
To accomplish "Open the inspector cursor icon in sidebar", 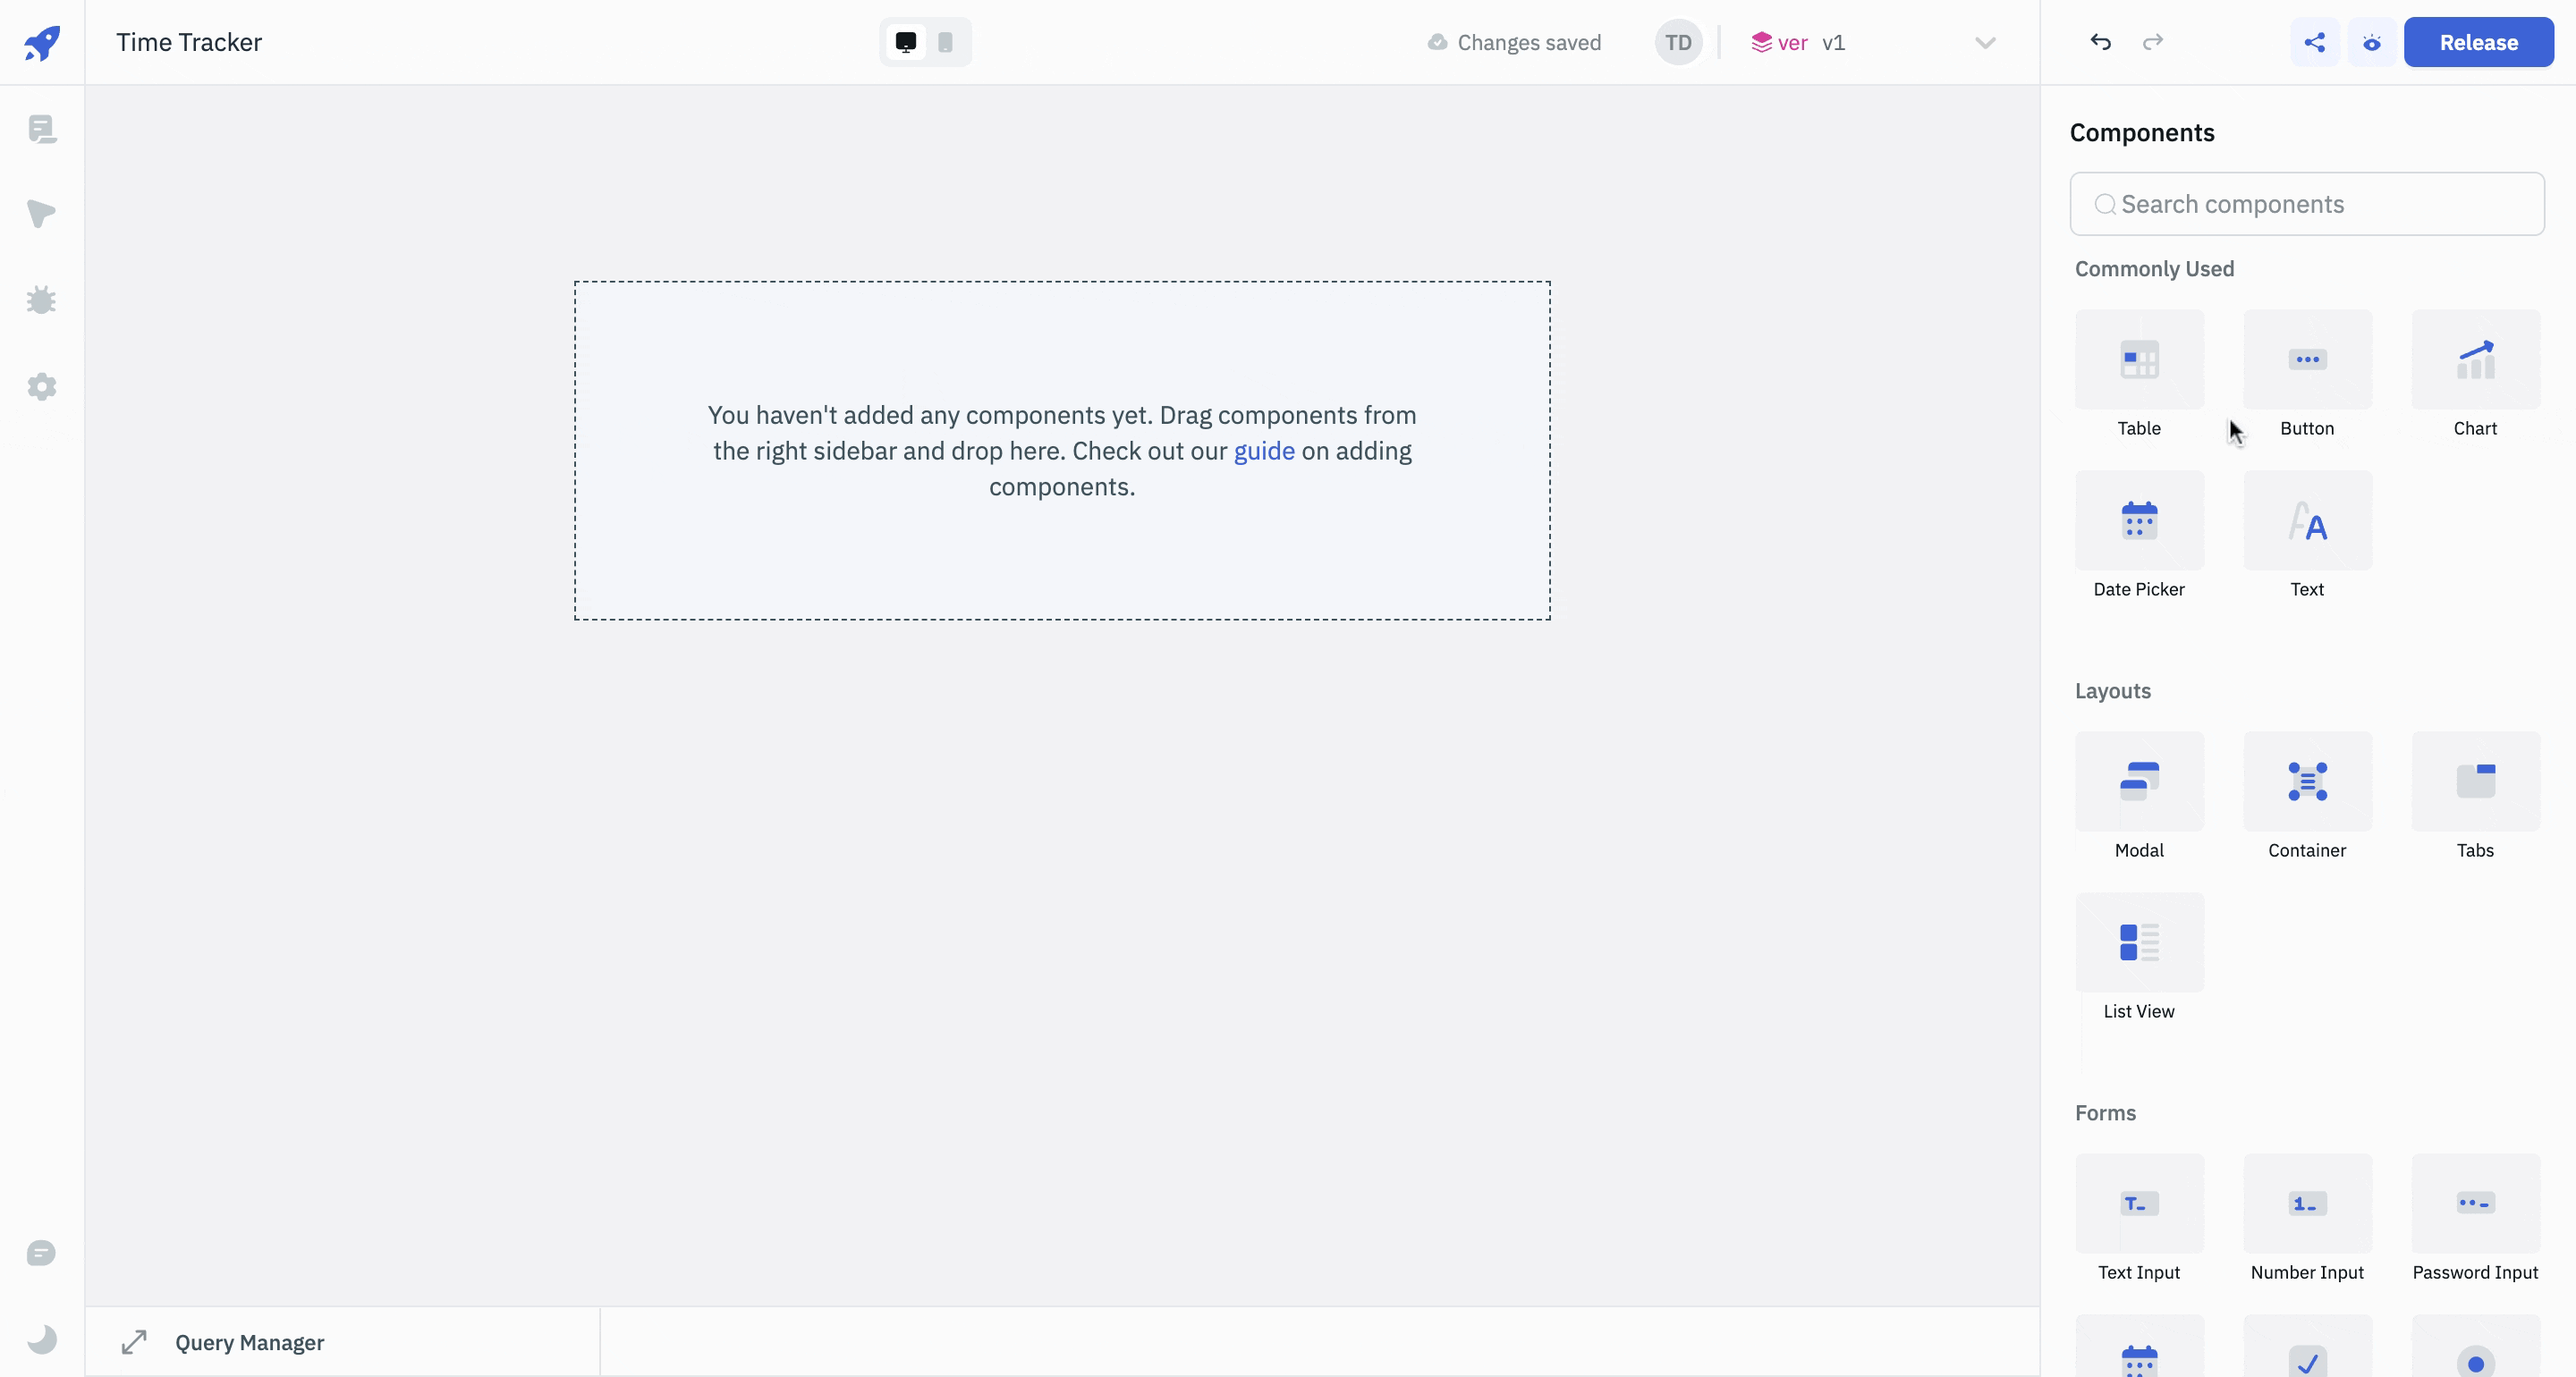I will point(42,214).
